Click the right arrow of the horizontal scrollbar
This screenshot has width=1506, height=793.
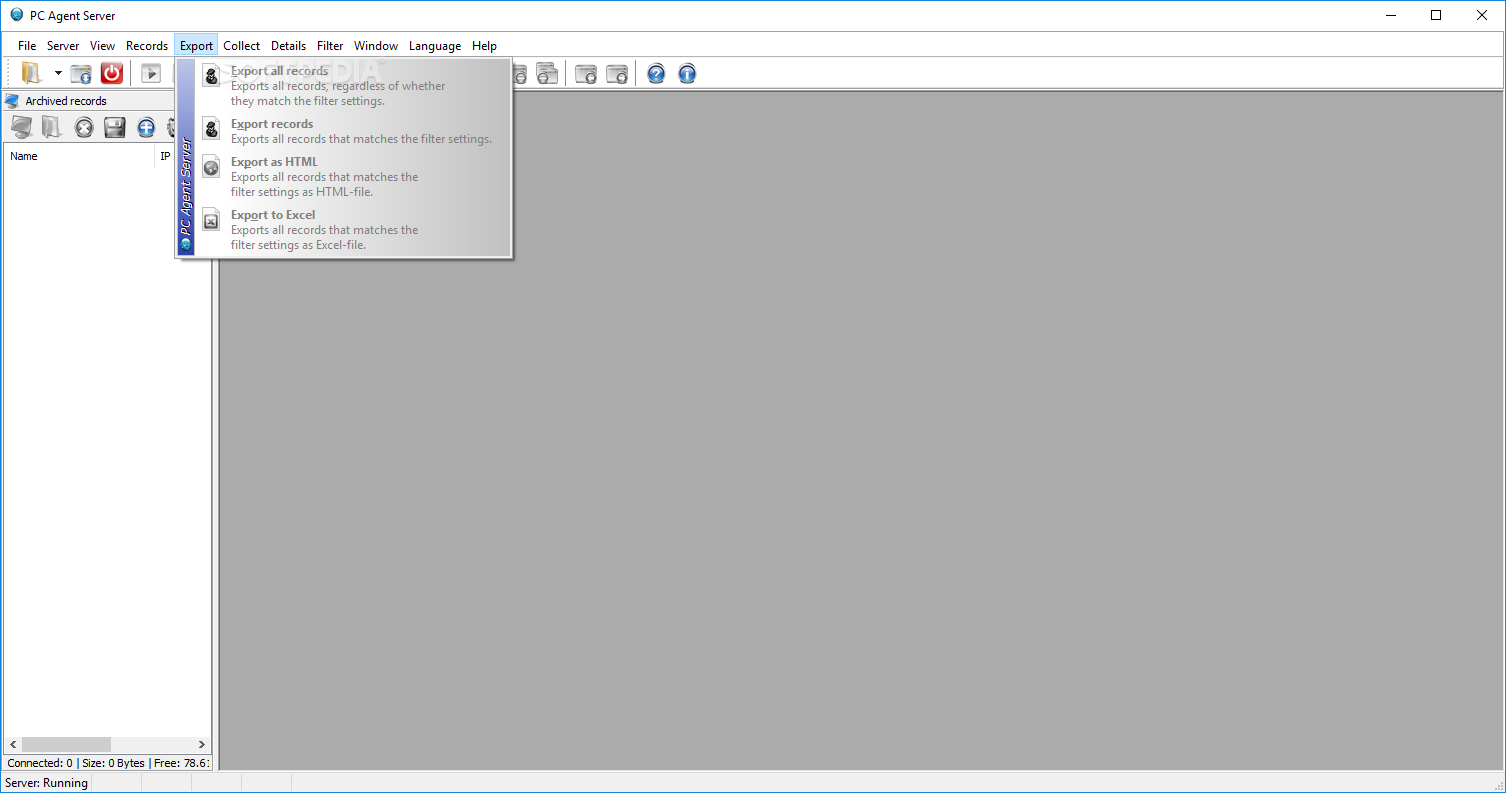(201, 745)
